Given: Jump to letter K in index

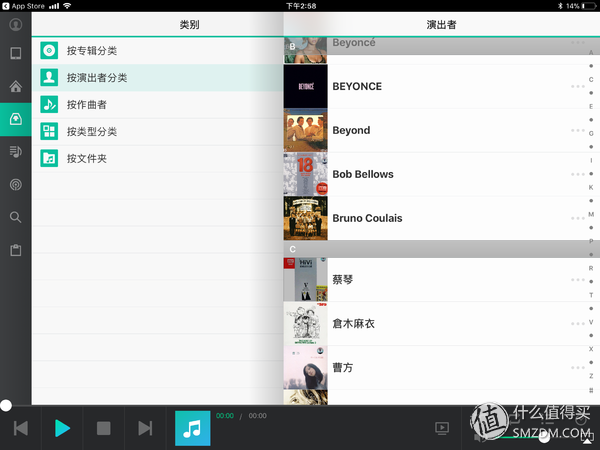Looking at the screenshot, I should (x=591, y=187).
